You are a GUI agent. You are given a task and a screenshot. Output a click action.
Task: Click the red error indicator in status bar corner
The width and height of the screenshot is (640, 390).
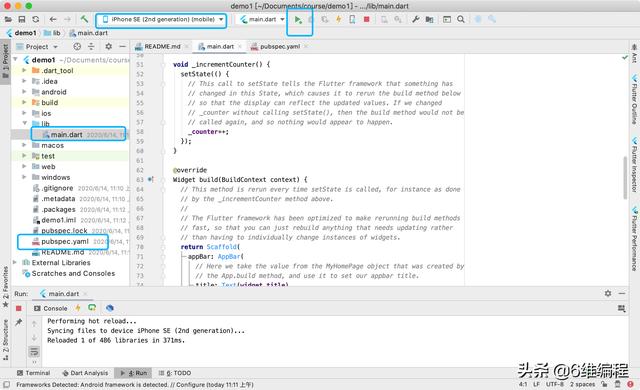pyautogui.click(x=631, y=384)
